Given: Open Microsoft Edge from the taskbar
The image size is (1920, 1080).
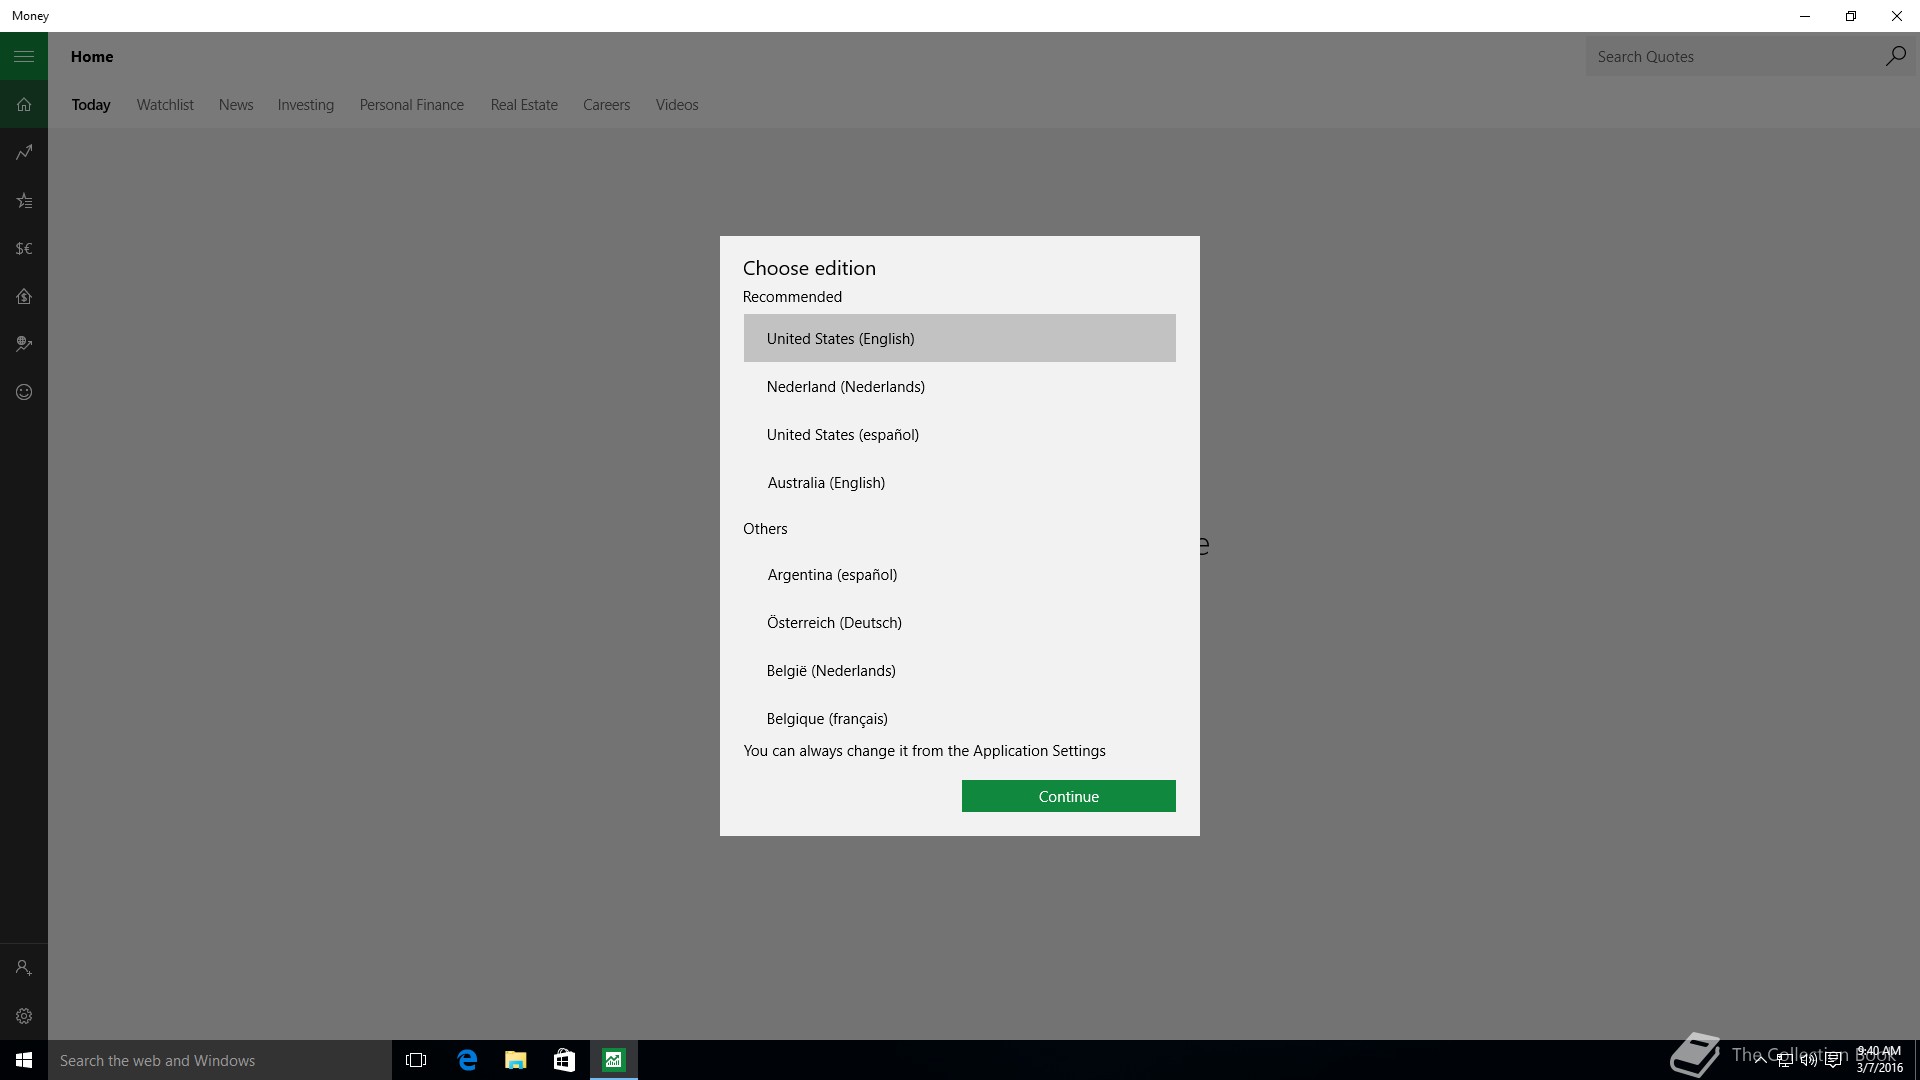Looking at the screenshot, I should coord(467,1060).
